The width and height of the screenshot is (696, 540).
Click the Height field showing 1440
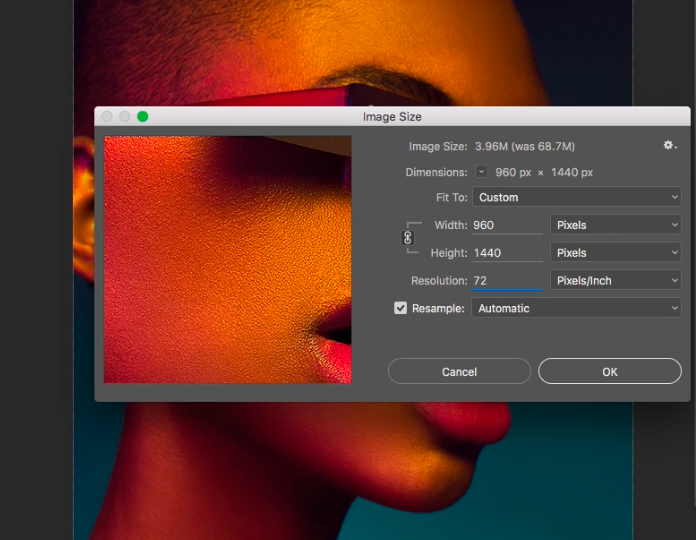coord(507,252)
